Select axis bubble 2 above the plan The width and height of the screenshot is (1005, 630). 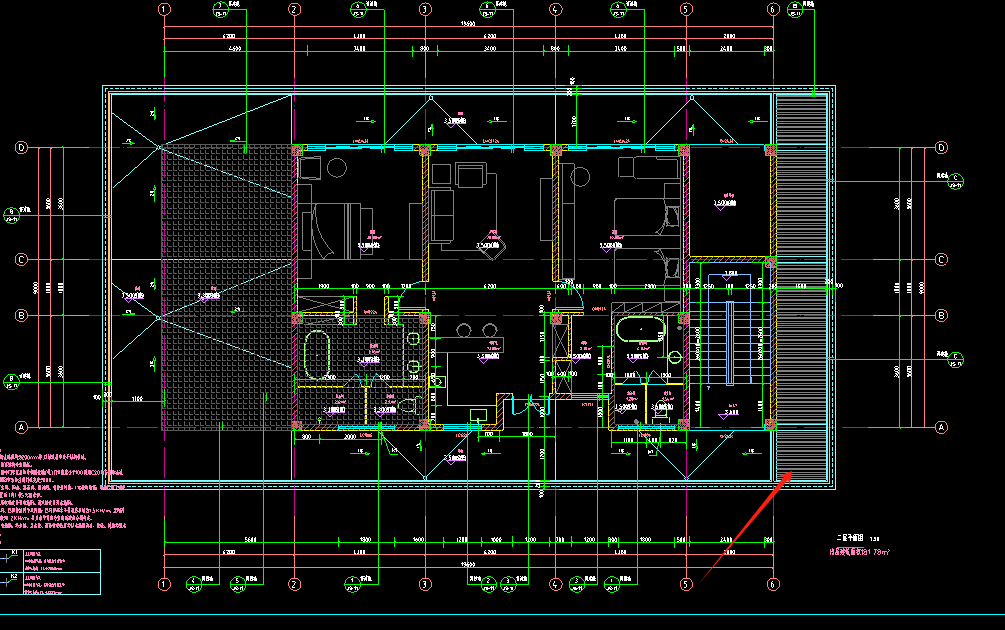(294, 10)
